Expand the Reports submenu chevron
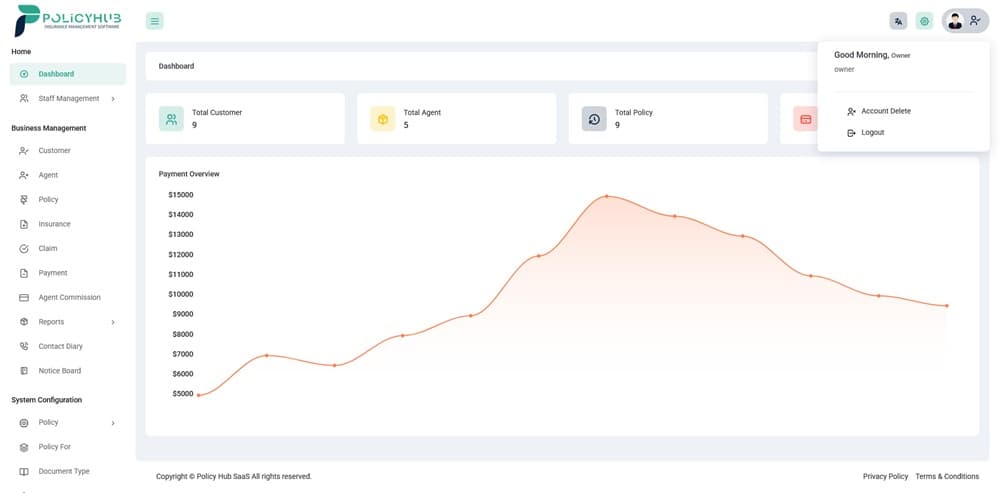 [x=112, y=322]
